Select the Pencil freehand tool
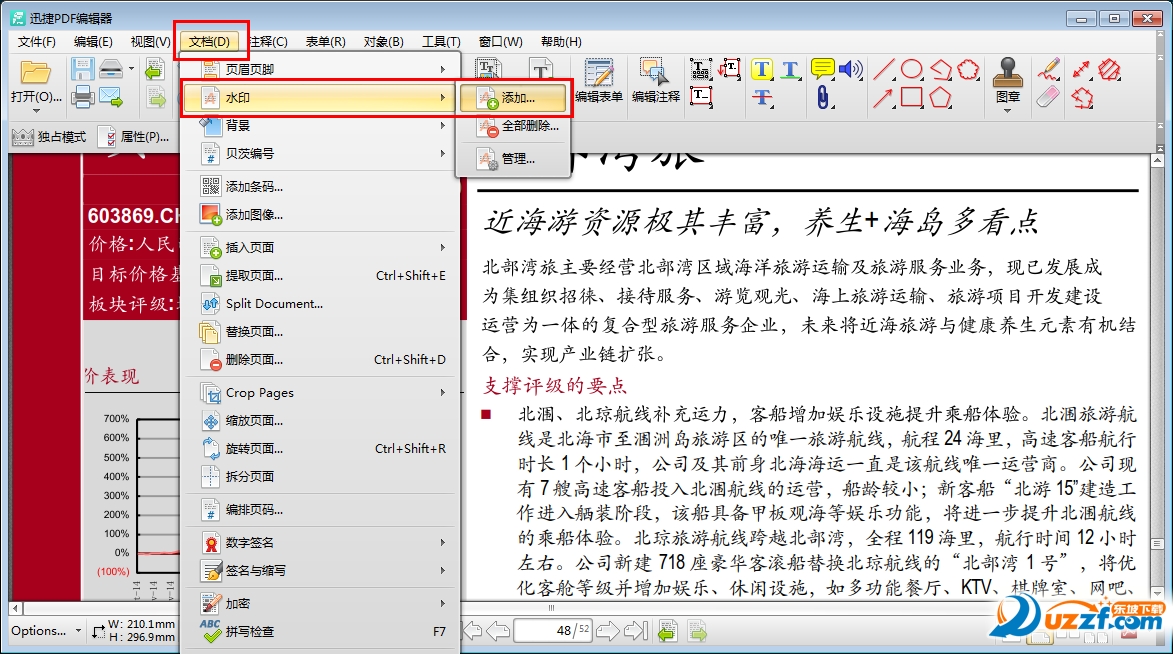The height and width of the screenshot is (654, 1173). click(1049, 70)
